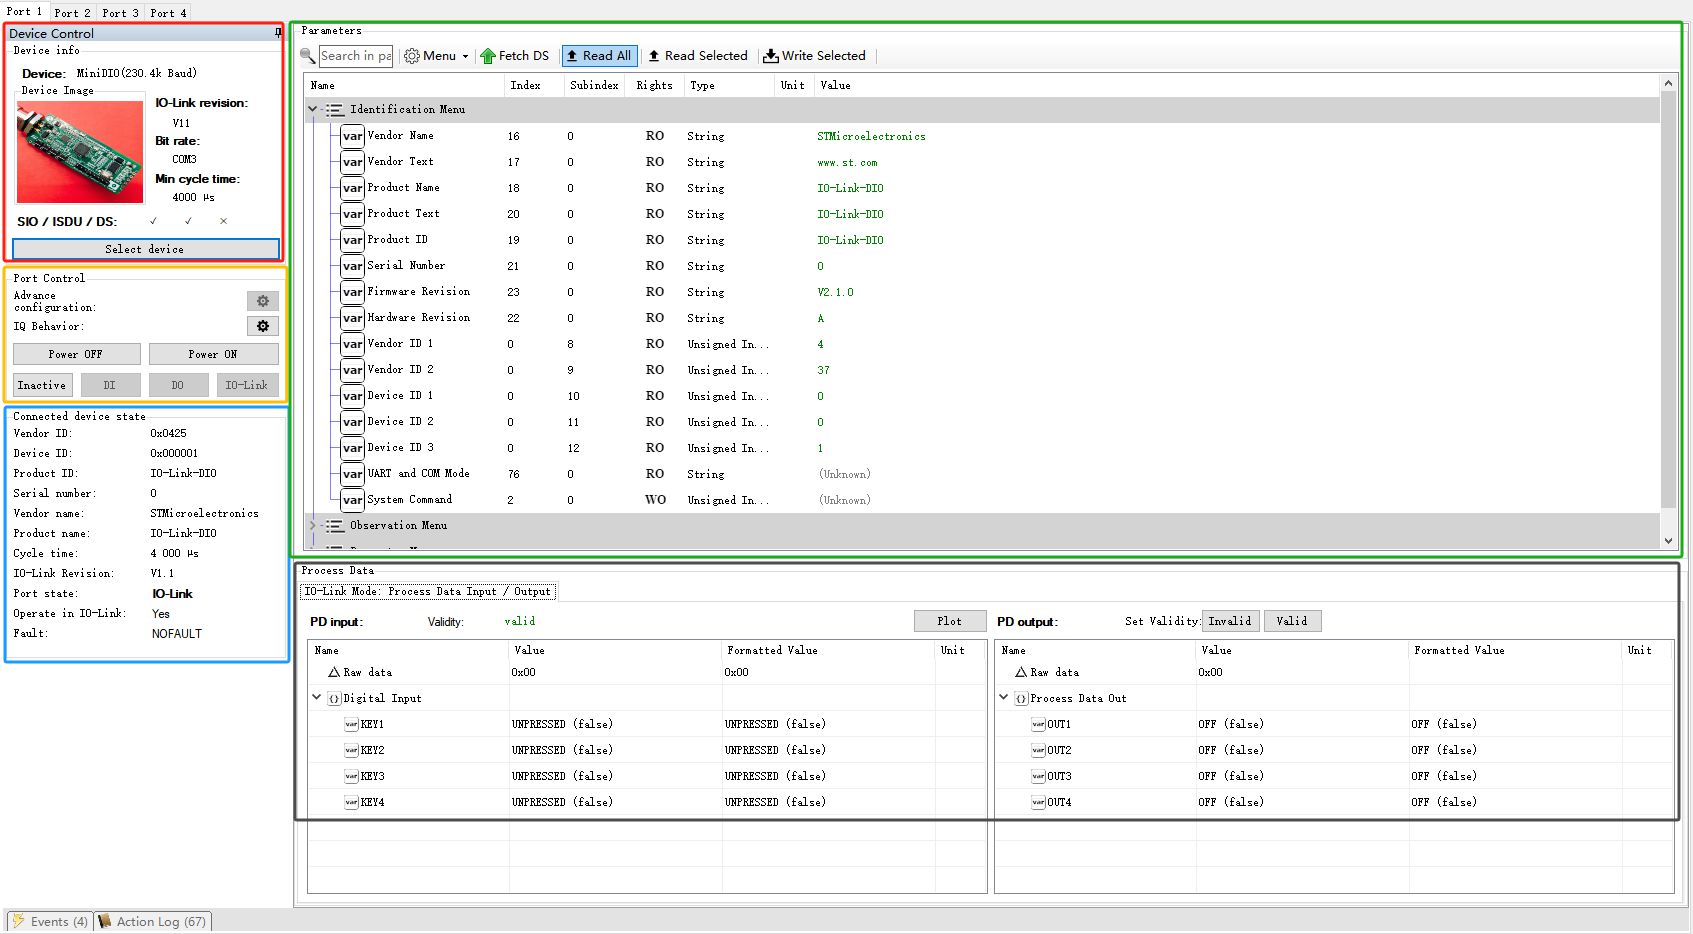Click the Identification Menu list icon

(335, 110)
